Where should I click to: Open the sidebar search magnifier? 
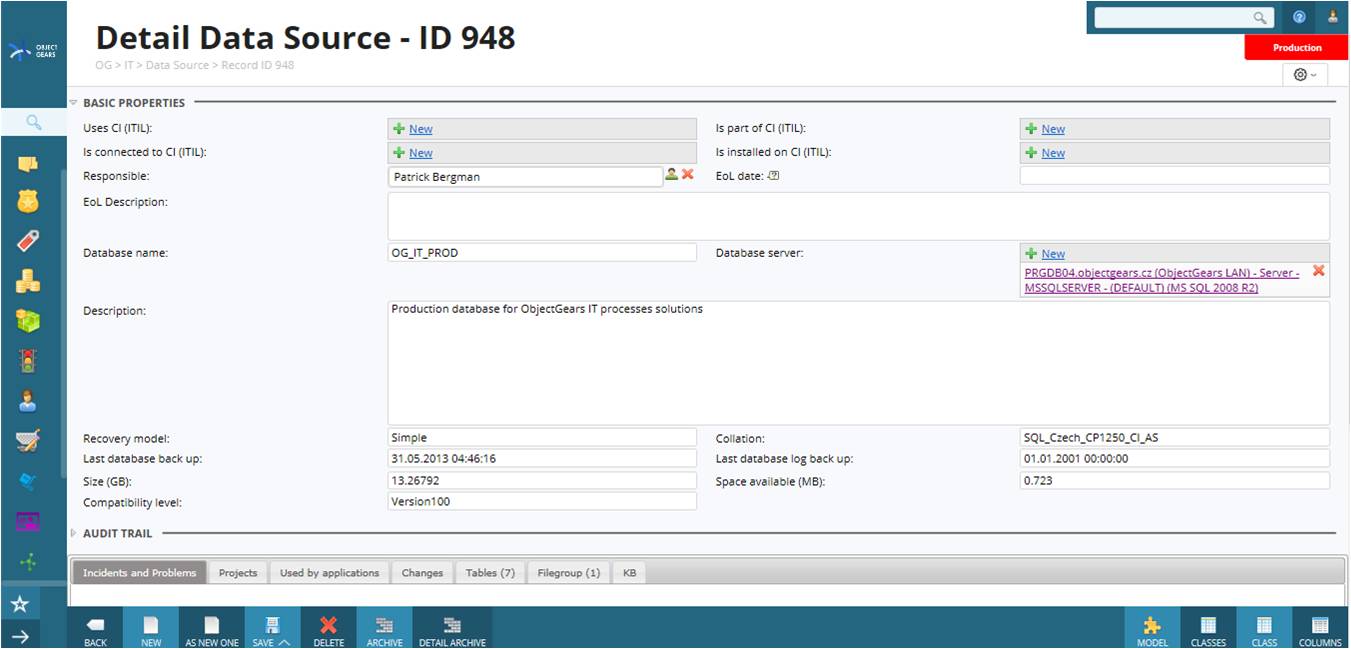coord(33,122)
